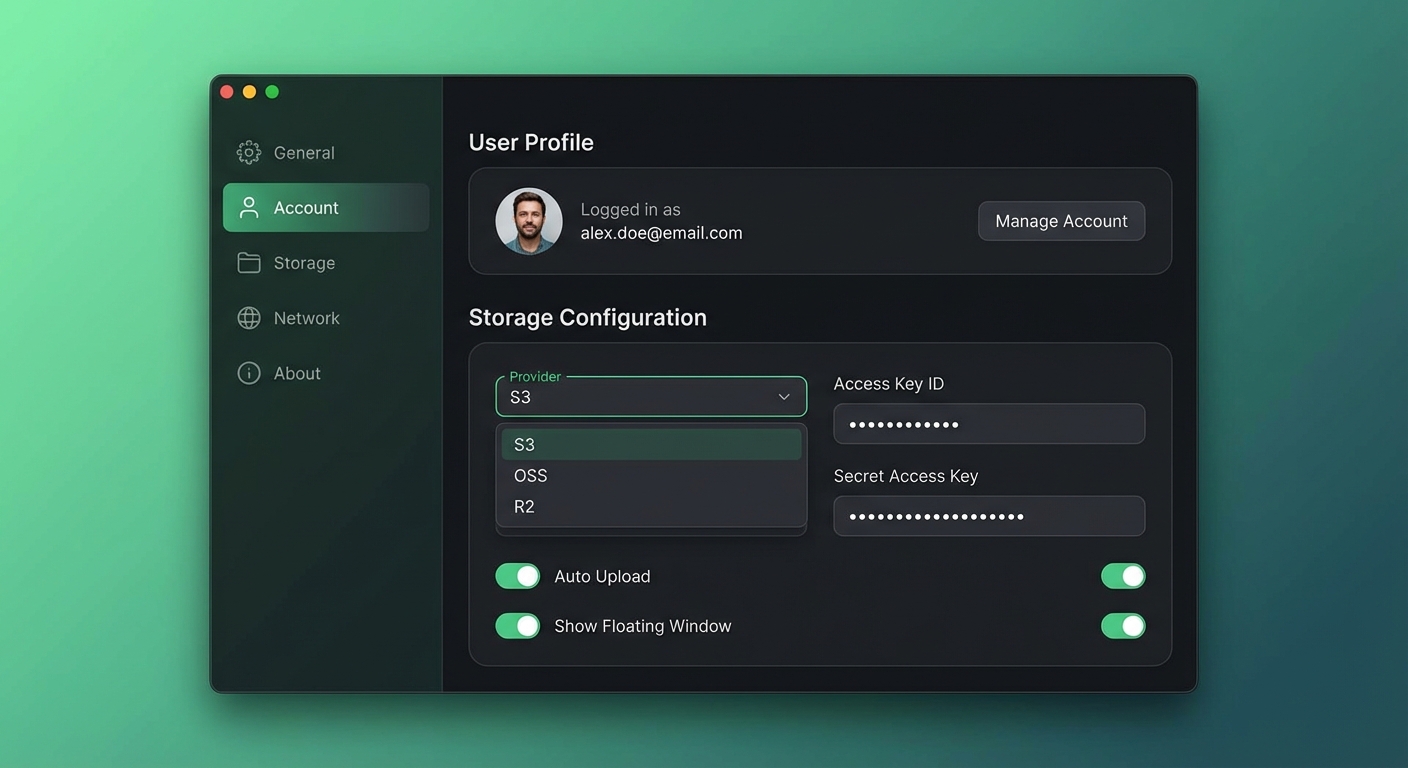Toggle the switch beside Show Floating Window
The width and height of the screenshot is (1408, 768).
[x=1123, y=625]
